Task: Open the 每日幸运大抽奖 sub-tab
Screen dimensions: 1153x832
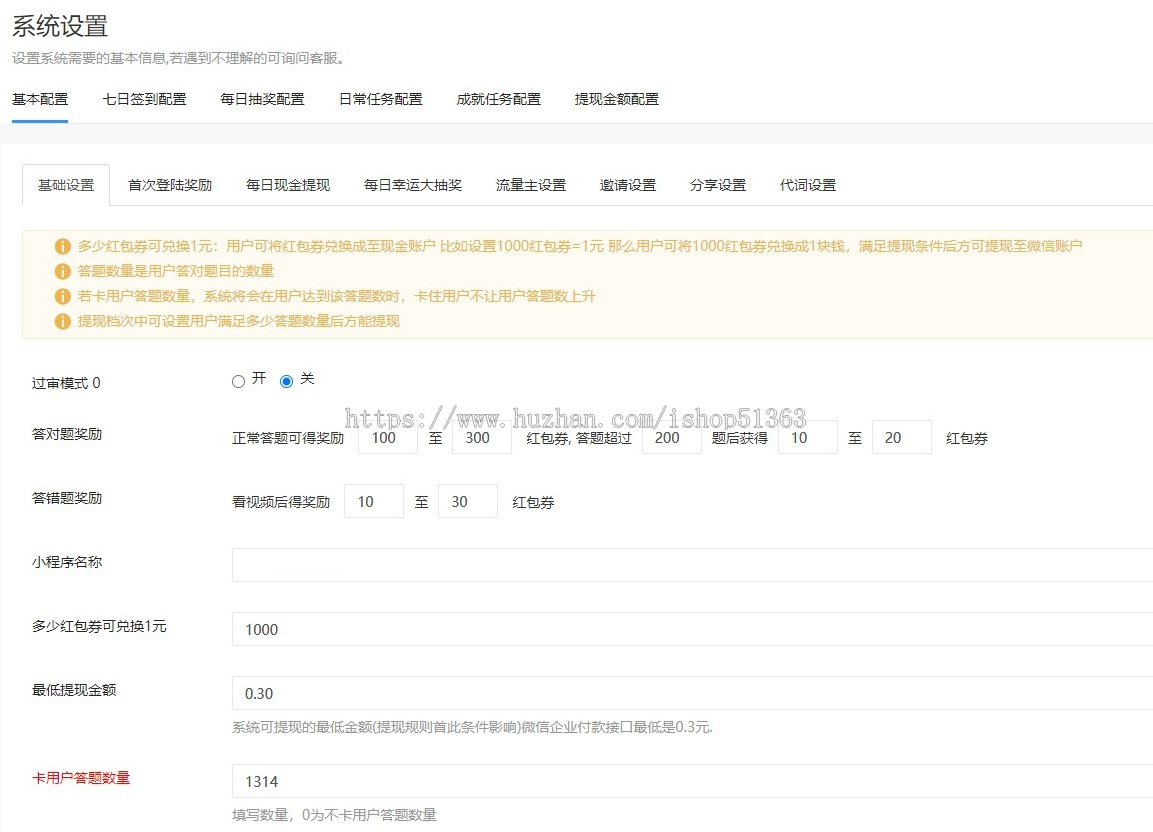Action: coord(413,185)
